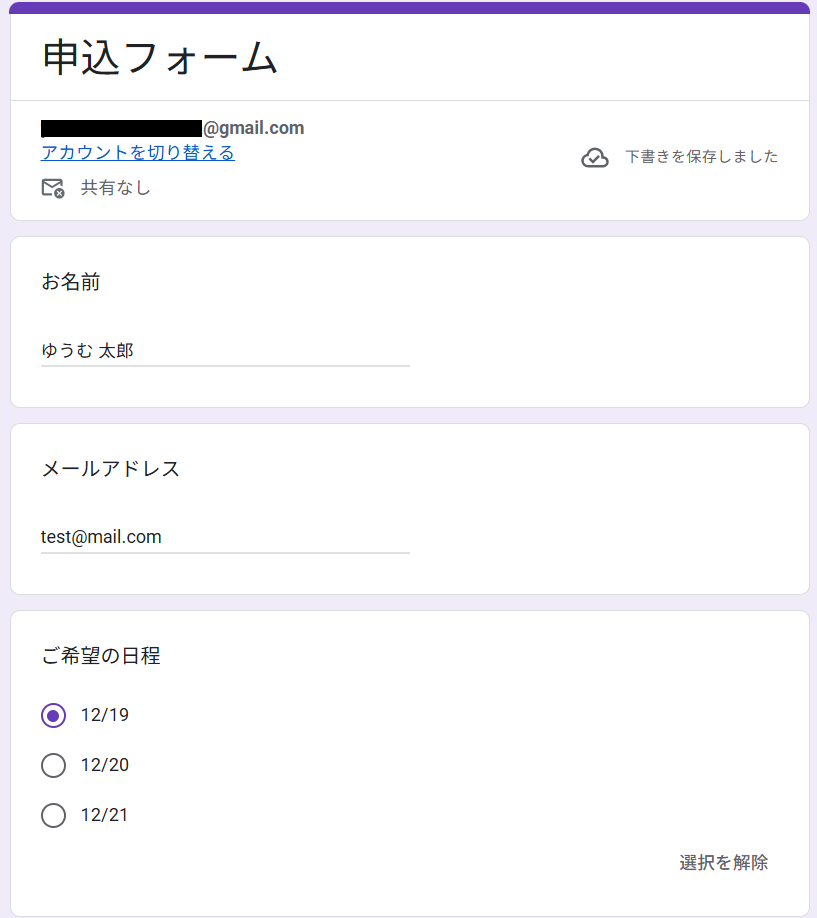817x918 pixels.
Task: Click the purple header bar at top
Action: (x=409, y=7)
